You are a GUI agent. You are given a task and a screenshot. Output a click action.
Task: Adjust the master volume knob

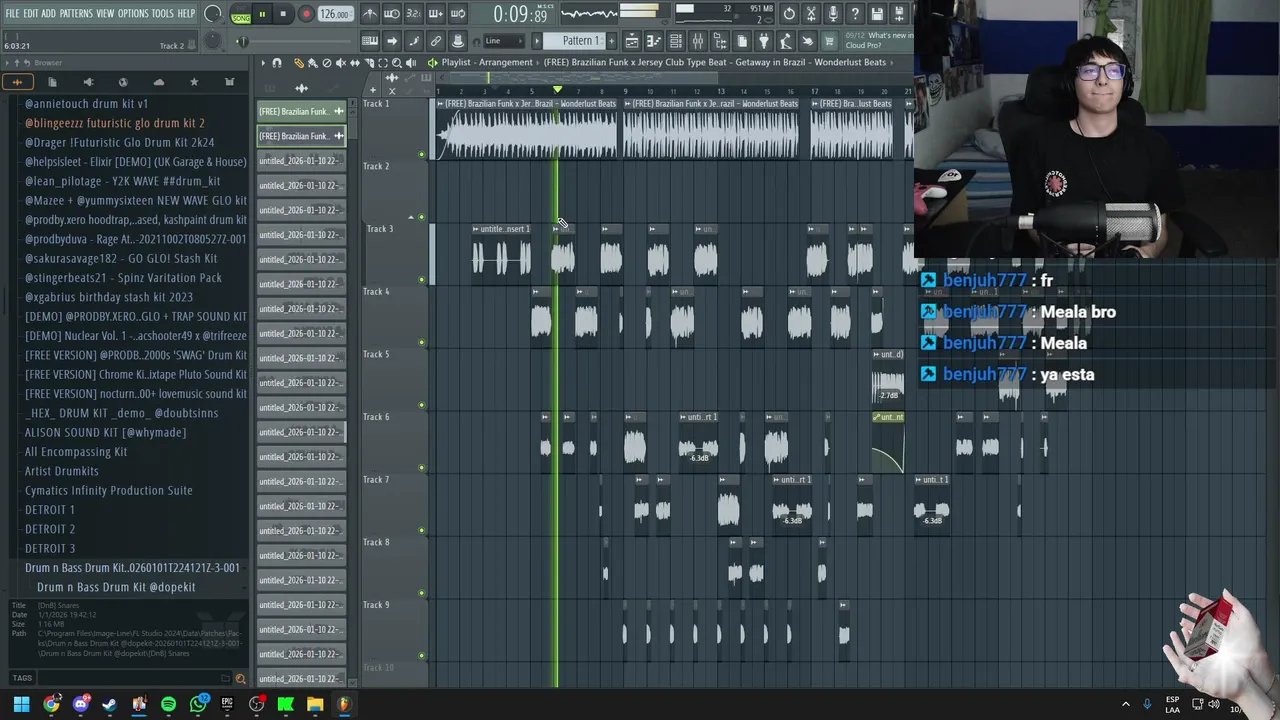coord(212,14)
